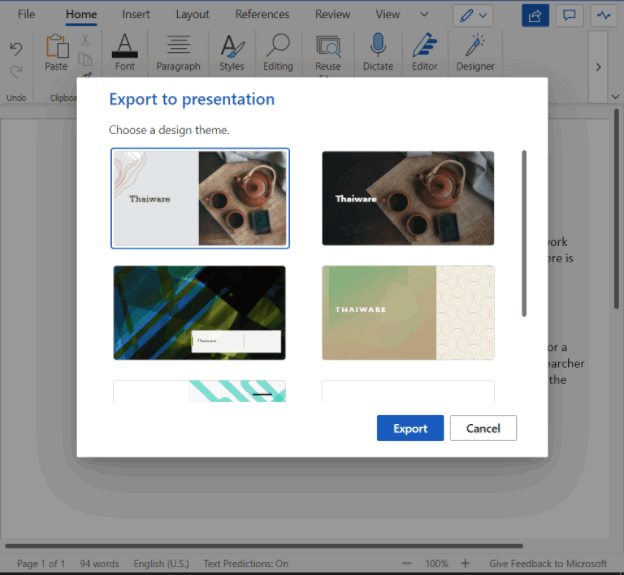
Task: Switch to the View tab
Action: coord(387,14)
